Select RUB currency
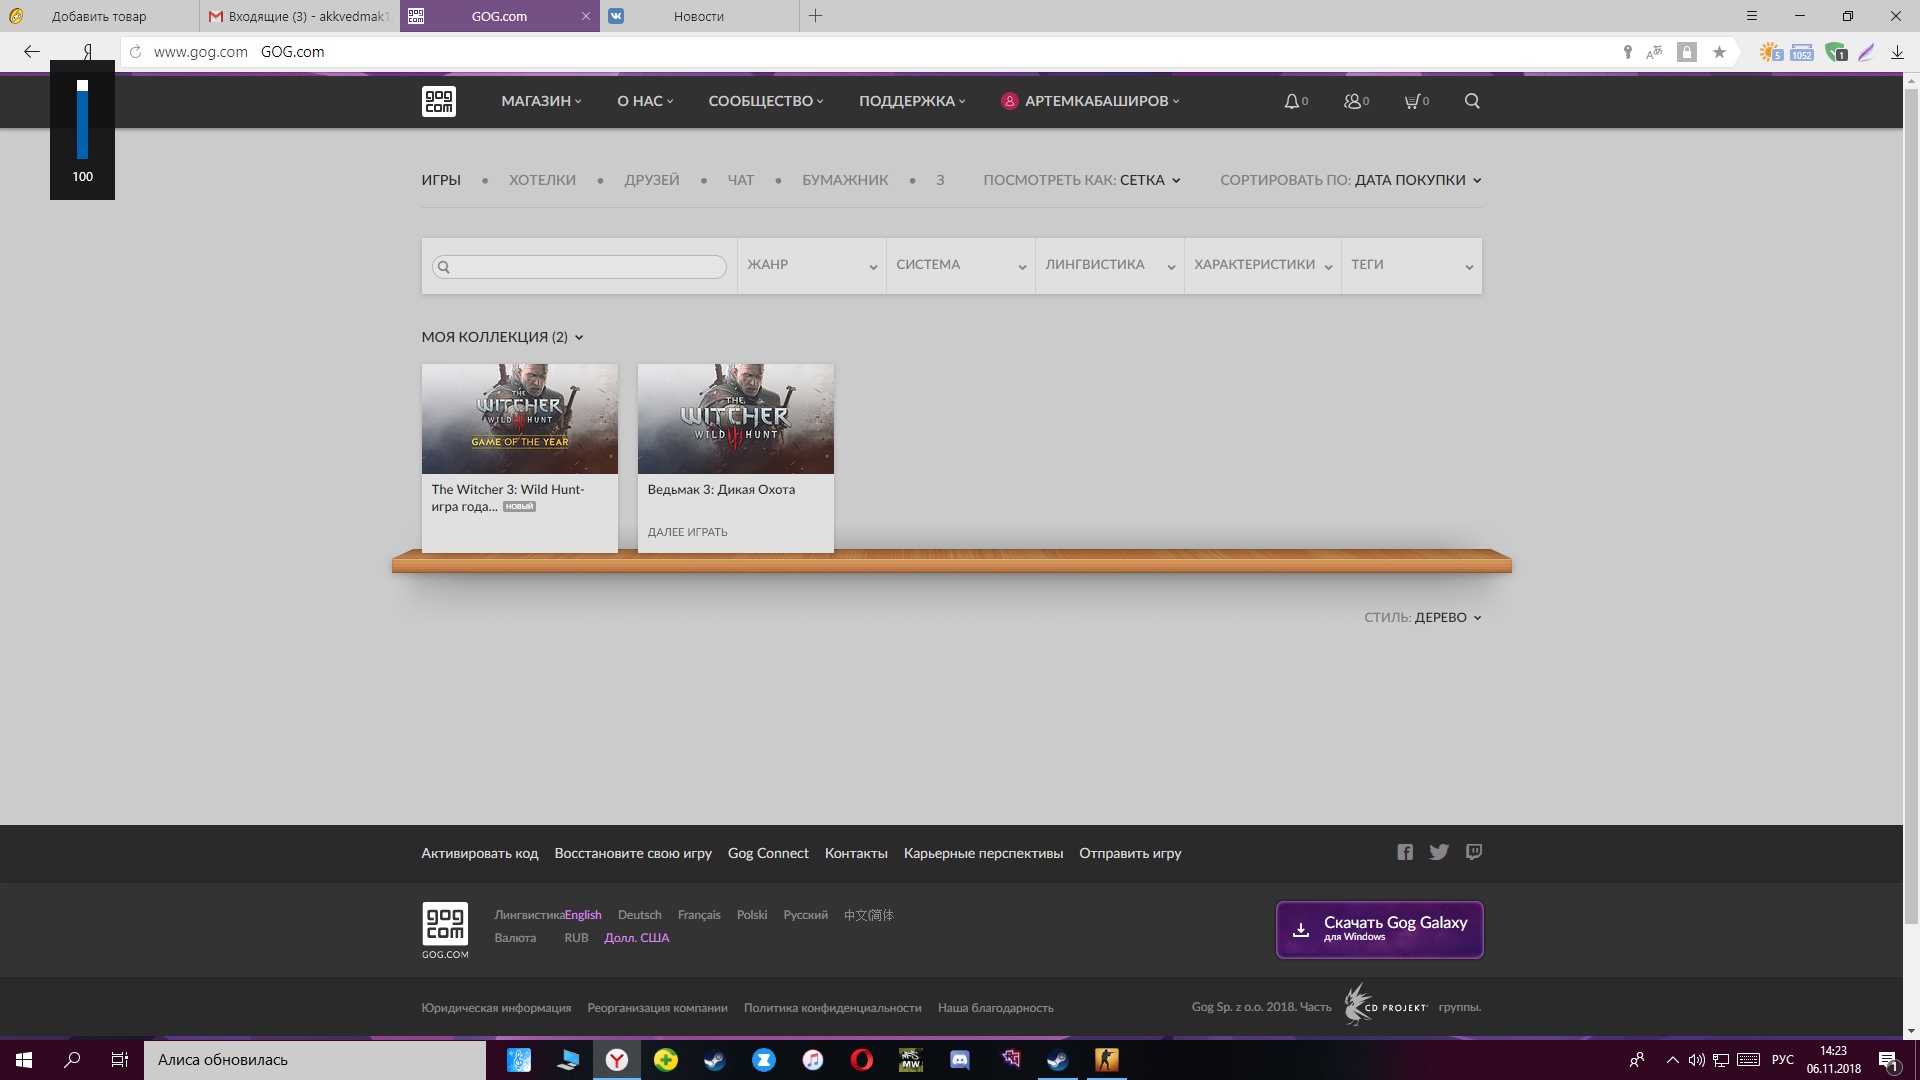This screenshot has width=1920, height=1080. [x=576, y=938]
